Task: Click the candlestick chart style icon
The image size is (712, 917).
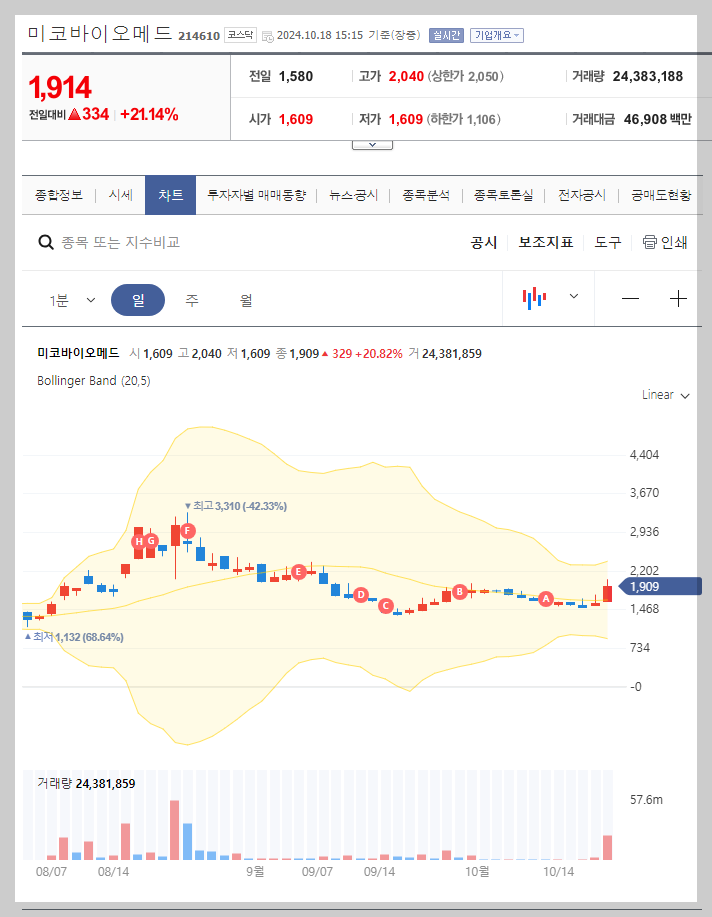Action: (535, 296)
